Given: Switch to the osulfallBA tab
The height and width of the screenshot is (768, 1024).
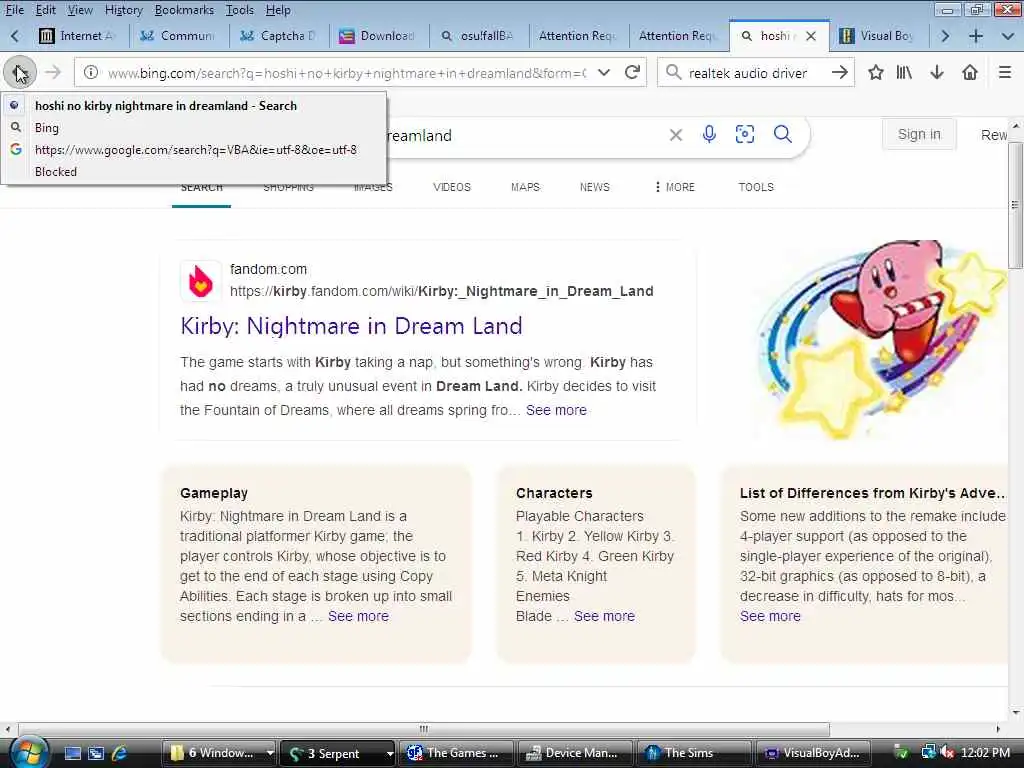Looking at the screenshot, I should tap(479, 36).
